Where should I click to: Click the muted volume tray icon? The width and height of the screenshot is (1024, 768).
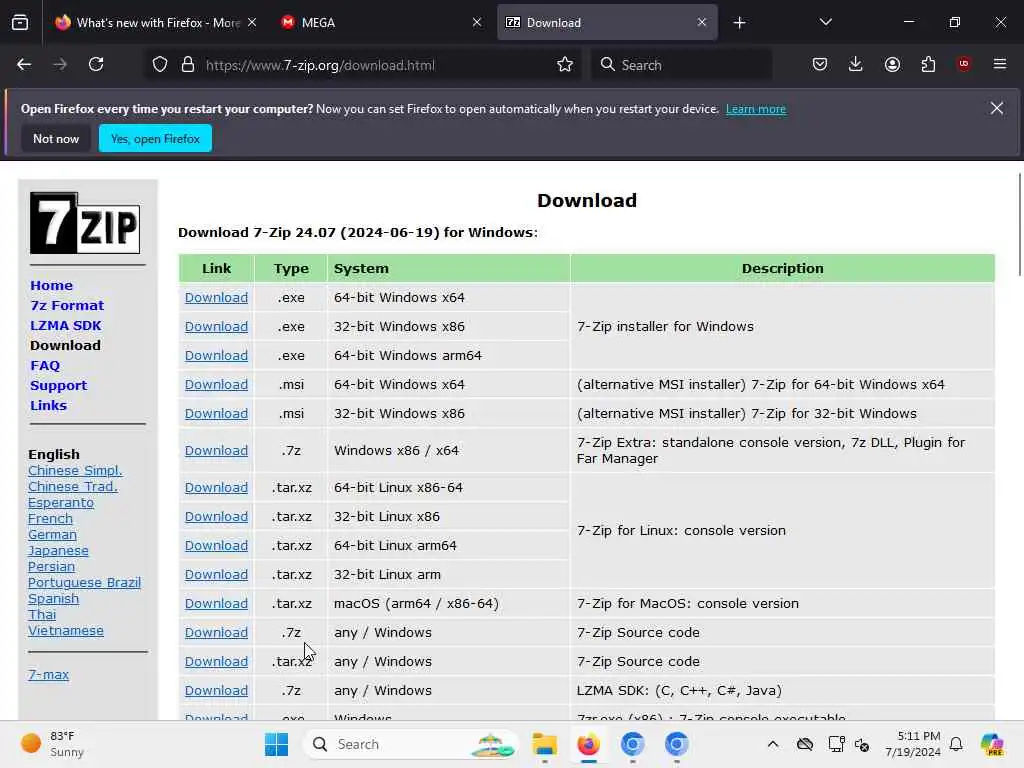pos(862,744)
